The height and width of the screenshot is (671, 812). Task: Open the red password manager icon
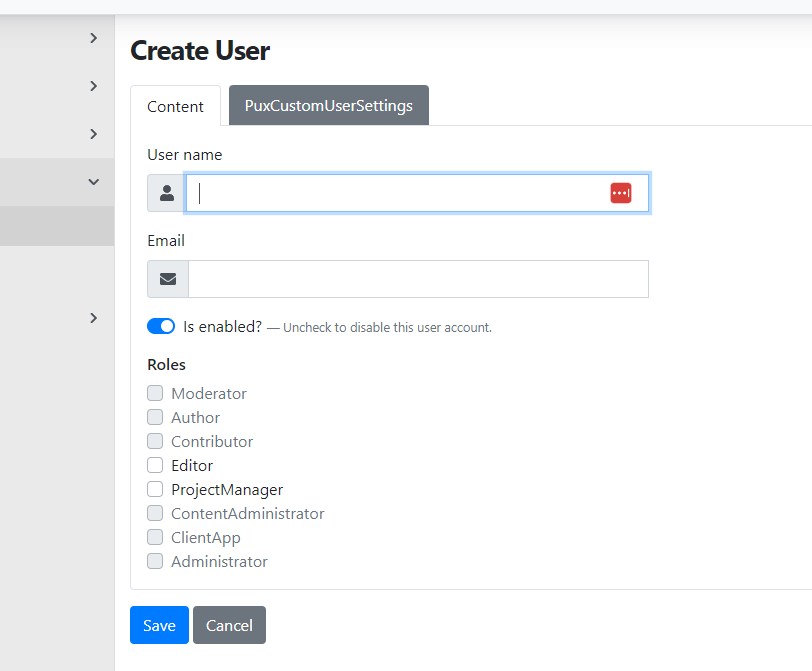click(621, 193)
